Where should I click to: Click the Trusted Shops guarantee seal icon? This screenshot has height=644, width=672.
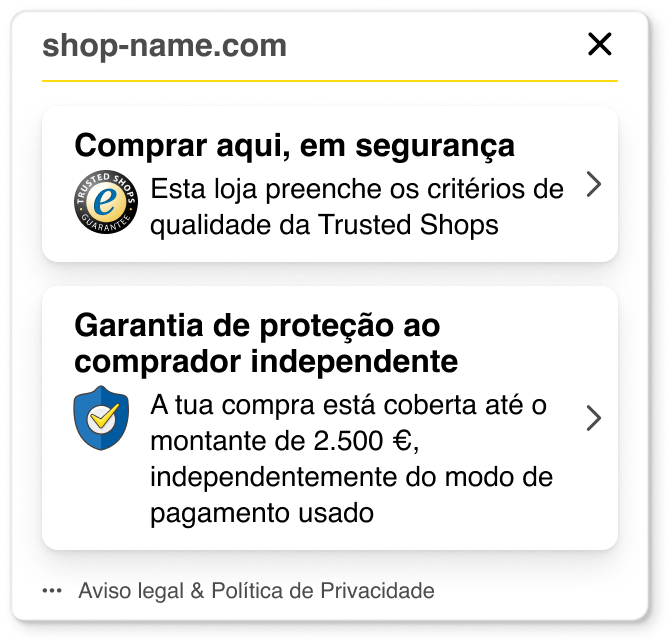(106, 203)
